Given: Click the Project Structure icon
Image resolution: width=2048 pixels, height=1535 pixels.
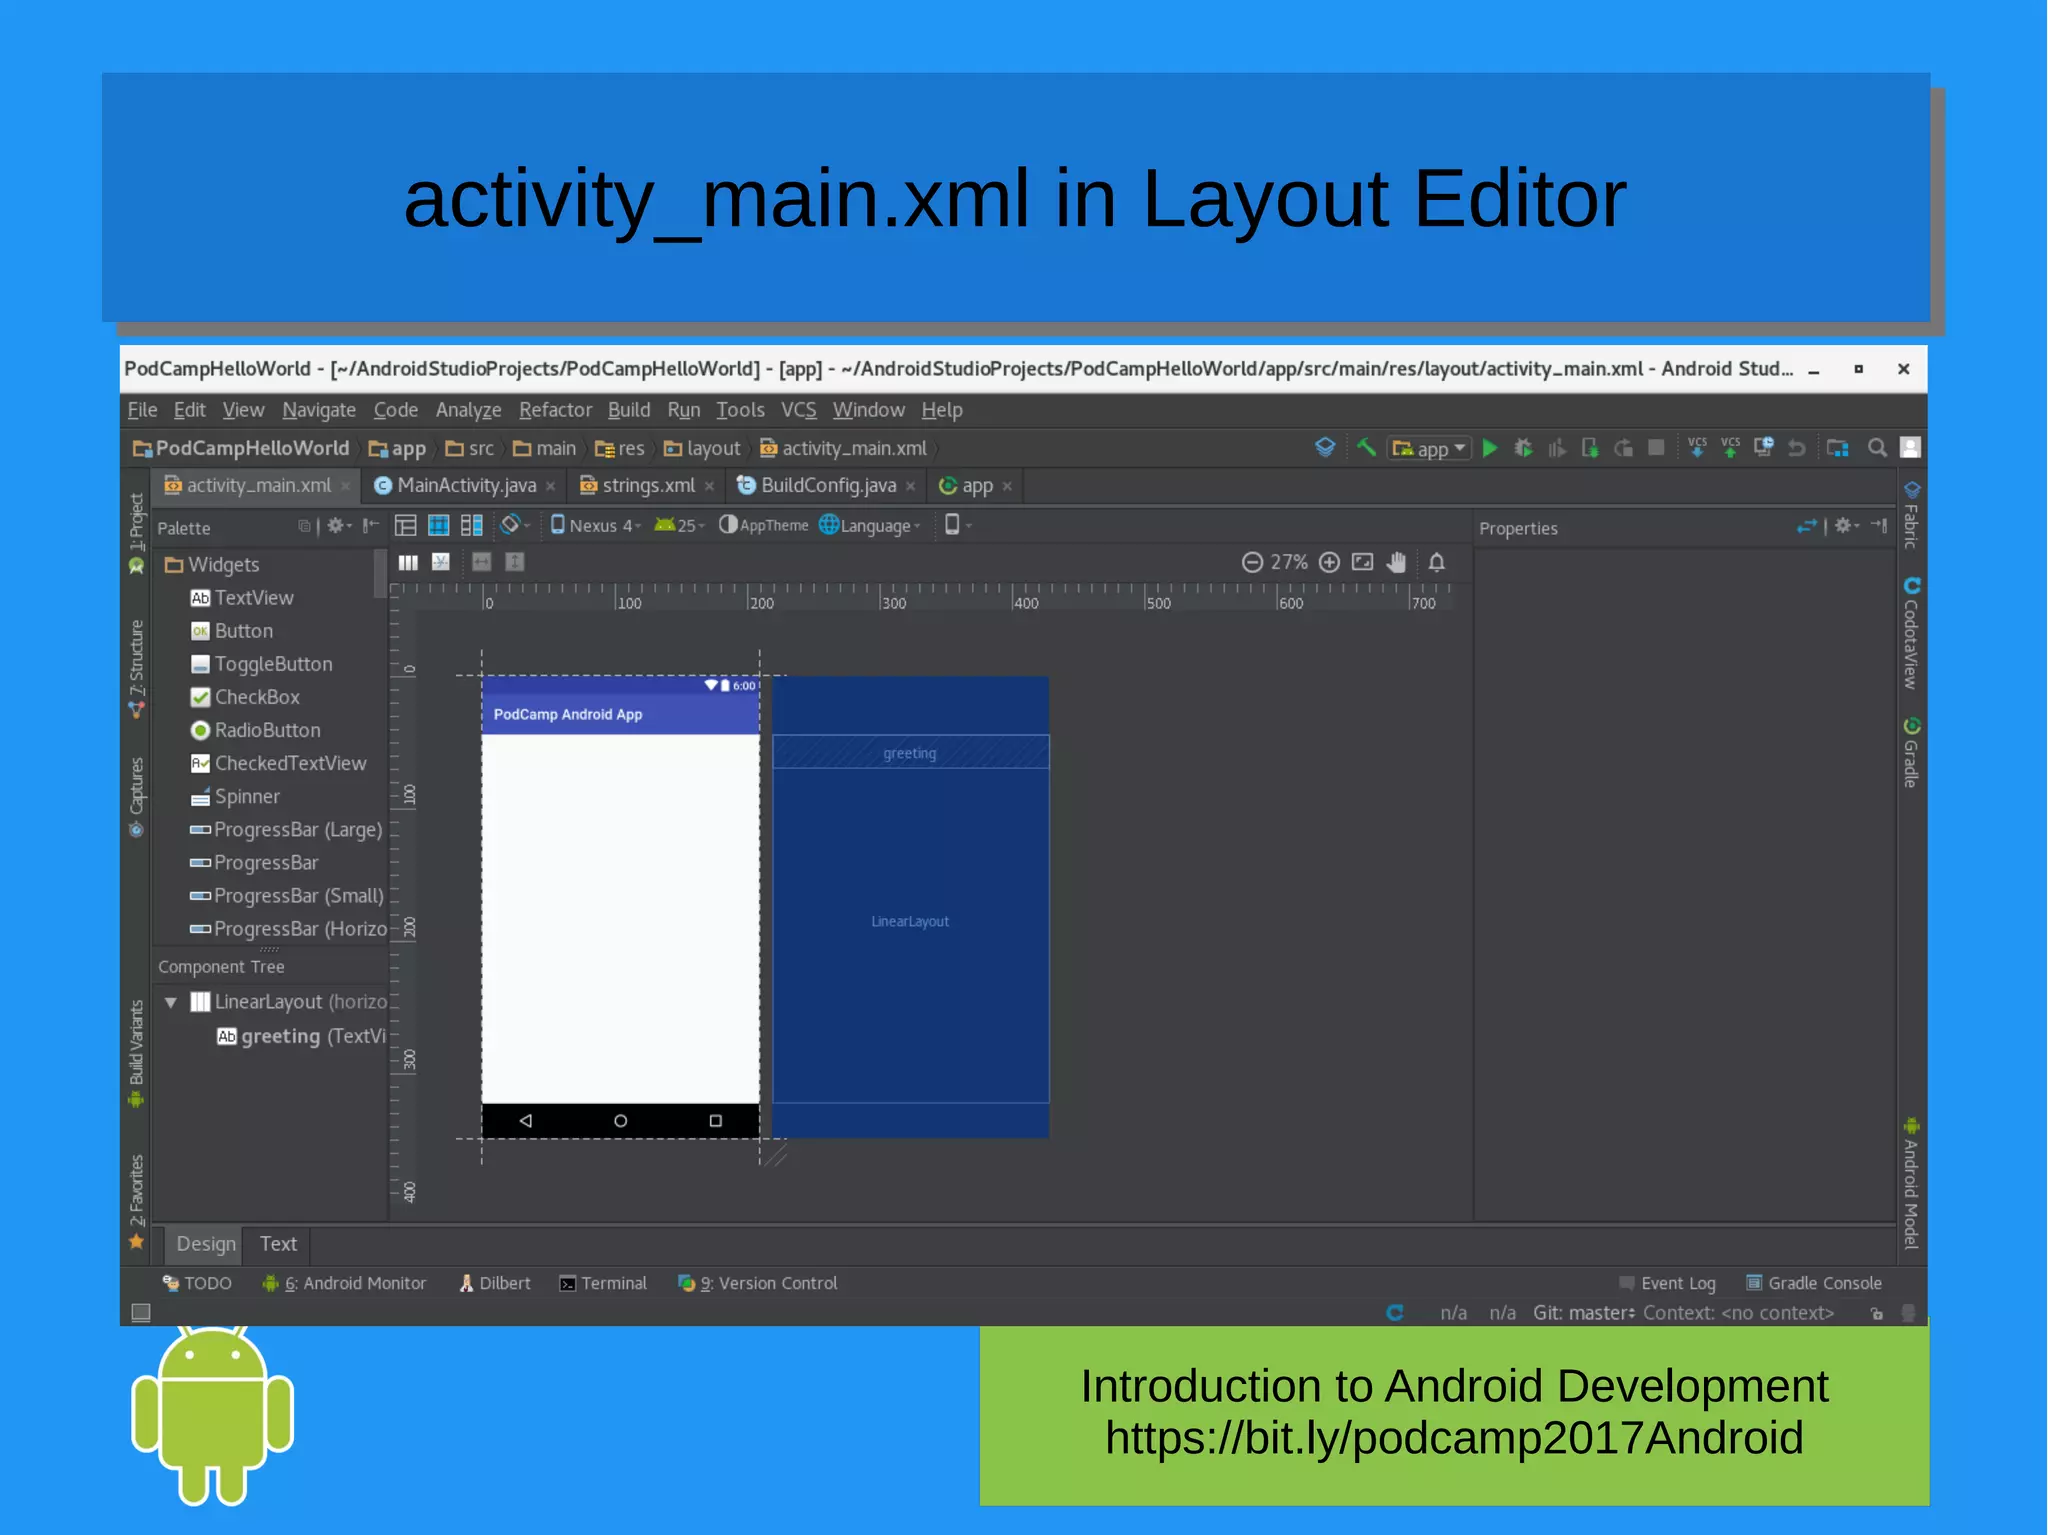Looking at the screenshot, I should (1837, 448).
